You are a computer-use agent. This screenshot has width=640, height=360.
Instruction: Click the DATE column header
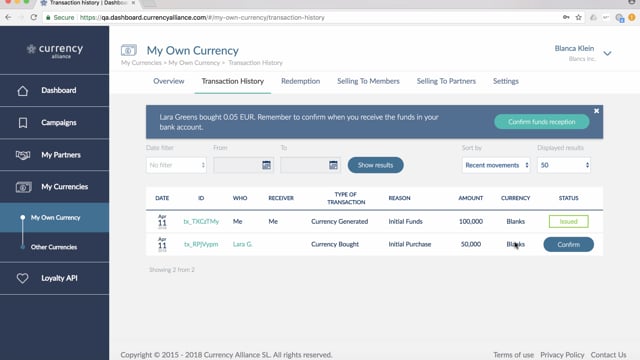[x=162, y=198]
